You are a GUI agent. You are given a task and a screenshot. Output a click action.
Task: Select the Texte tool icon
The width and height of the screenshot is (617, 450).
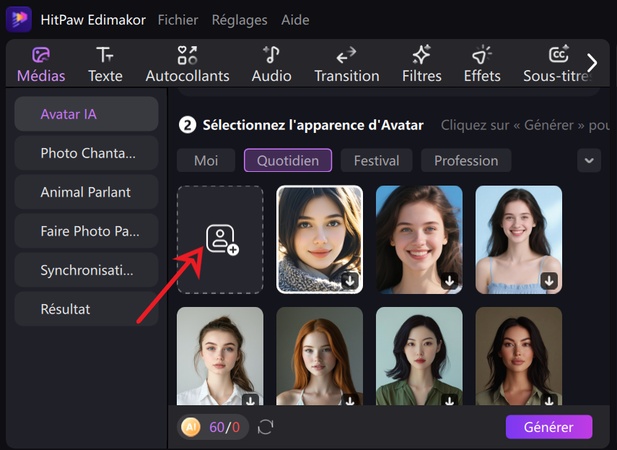pyautogui.click(x=105, y=55)
